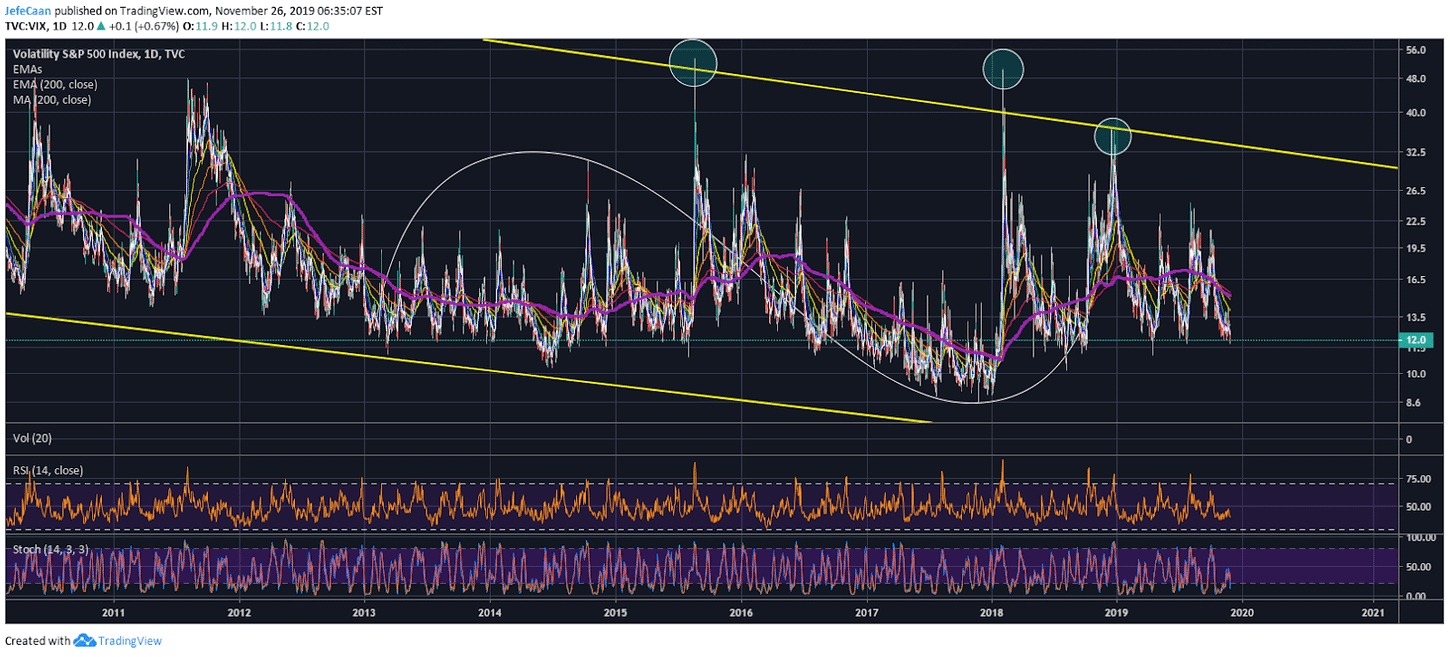Click the 22.5 price axis label

[1415, 221]
